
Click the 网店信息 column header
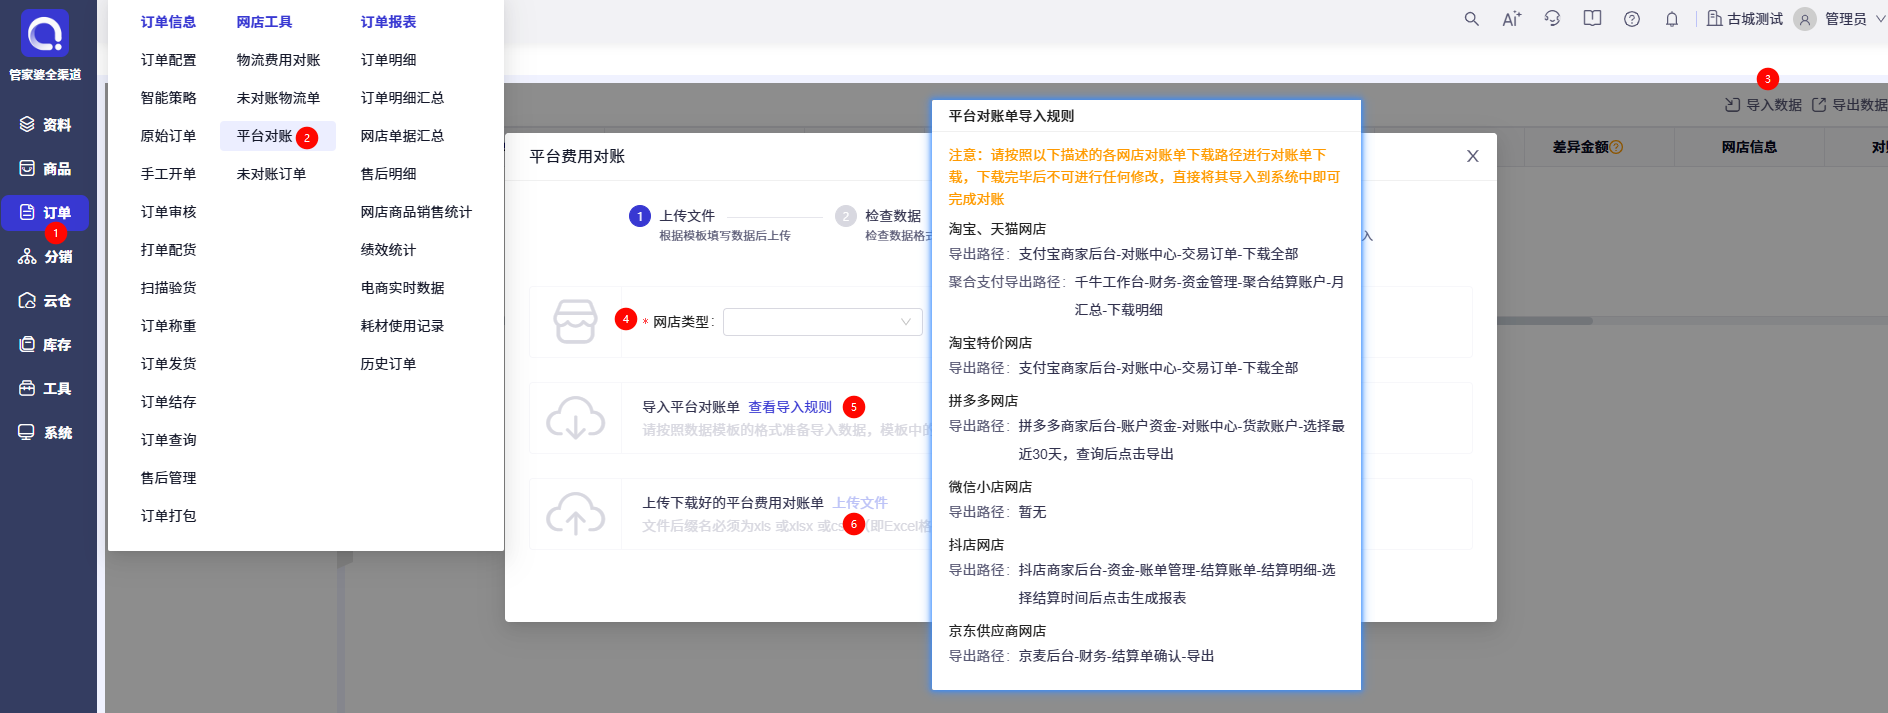(x=1749, y=147)
